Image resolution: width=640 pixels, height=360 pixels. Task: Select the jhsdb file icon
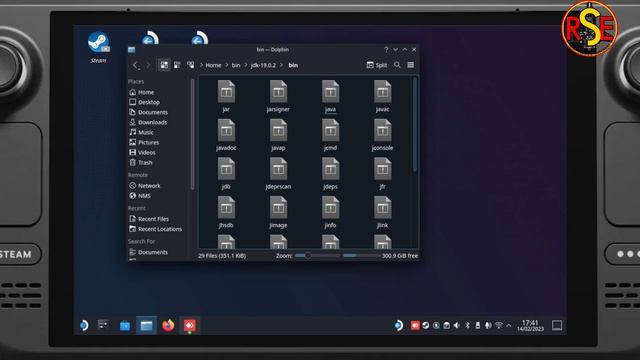(x=226, y=208)
